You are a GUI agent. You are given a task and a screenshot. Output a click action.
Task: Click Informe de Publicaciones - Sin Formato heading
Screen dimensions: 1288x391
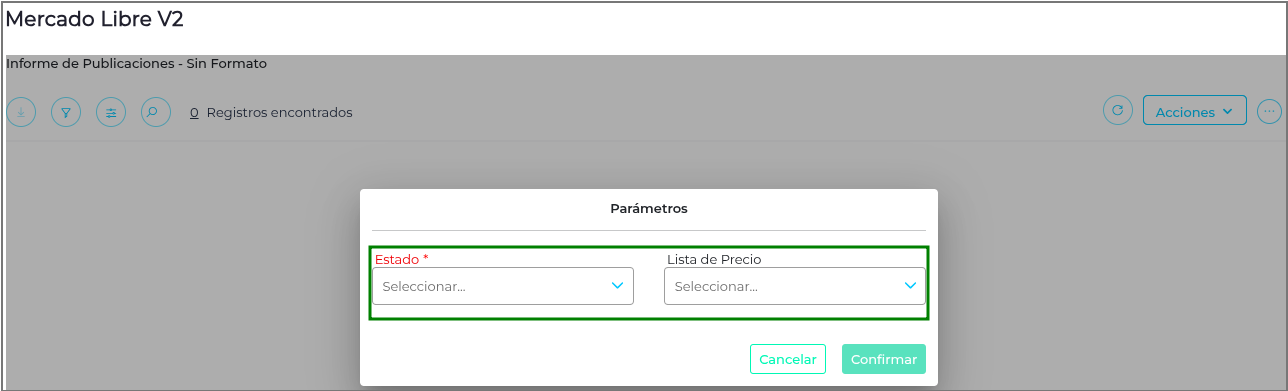point(136,63)
